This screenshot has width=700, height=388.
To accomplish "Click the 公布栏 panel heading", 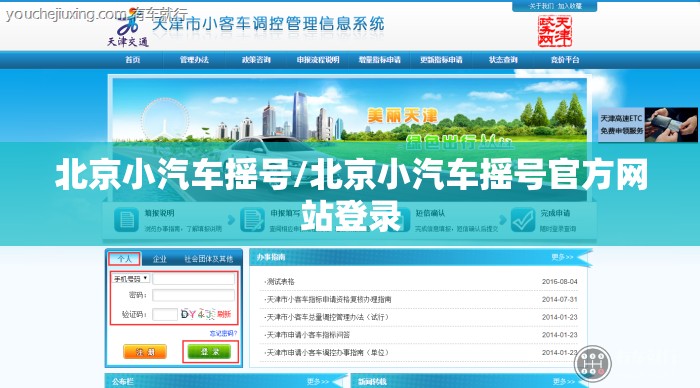I will click(123, 382).
